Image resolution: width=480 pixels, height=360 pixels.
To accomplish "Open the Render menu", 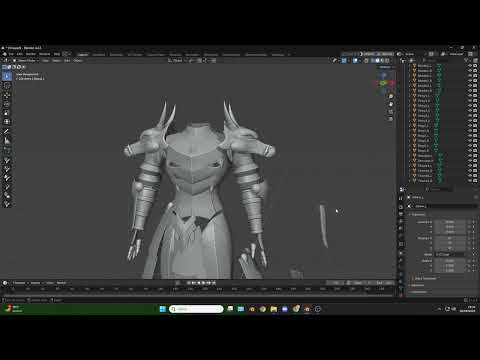I will click(31, 54).
